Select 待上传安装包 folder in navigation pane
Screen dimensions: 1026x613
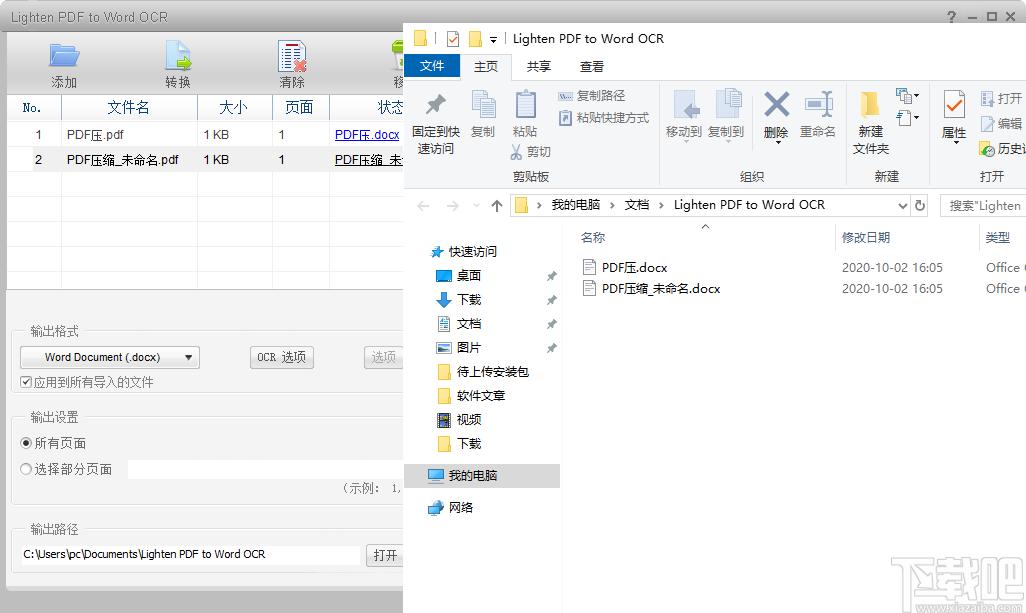[x=483, y=372]
